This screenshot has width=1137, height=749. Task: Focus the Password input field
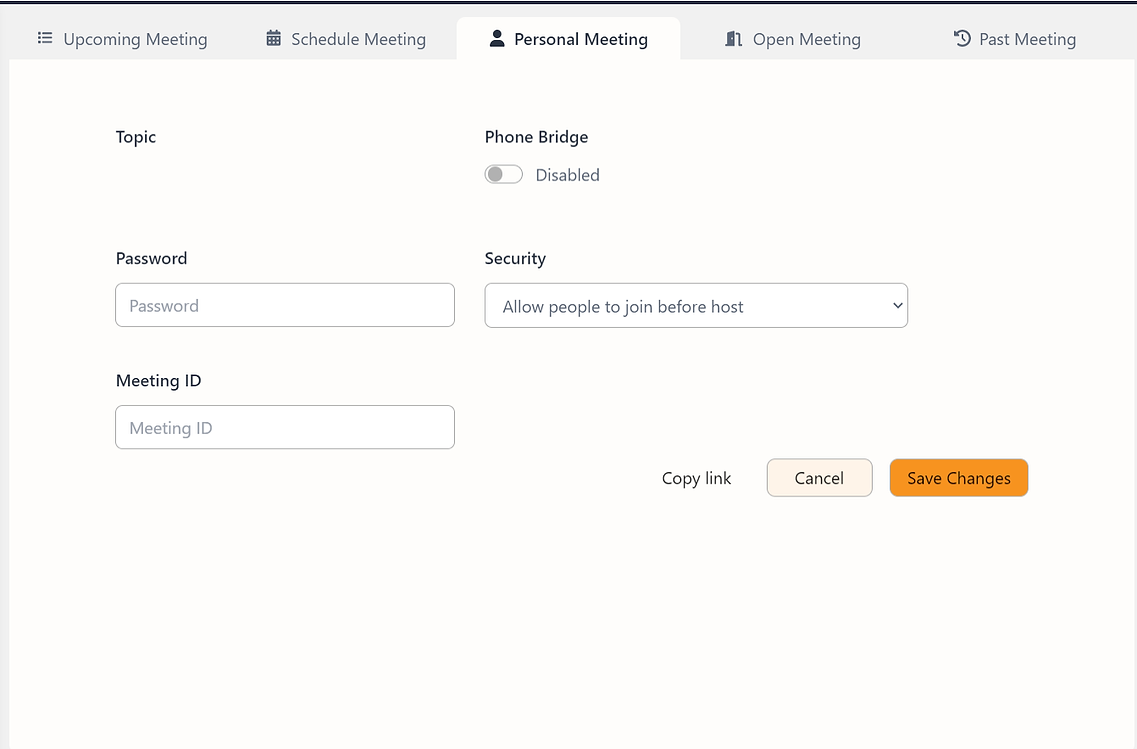(x=285, y=305)
